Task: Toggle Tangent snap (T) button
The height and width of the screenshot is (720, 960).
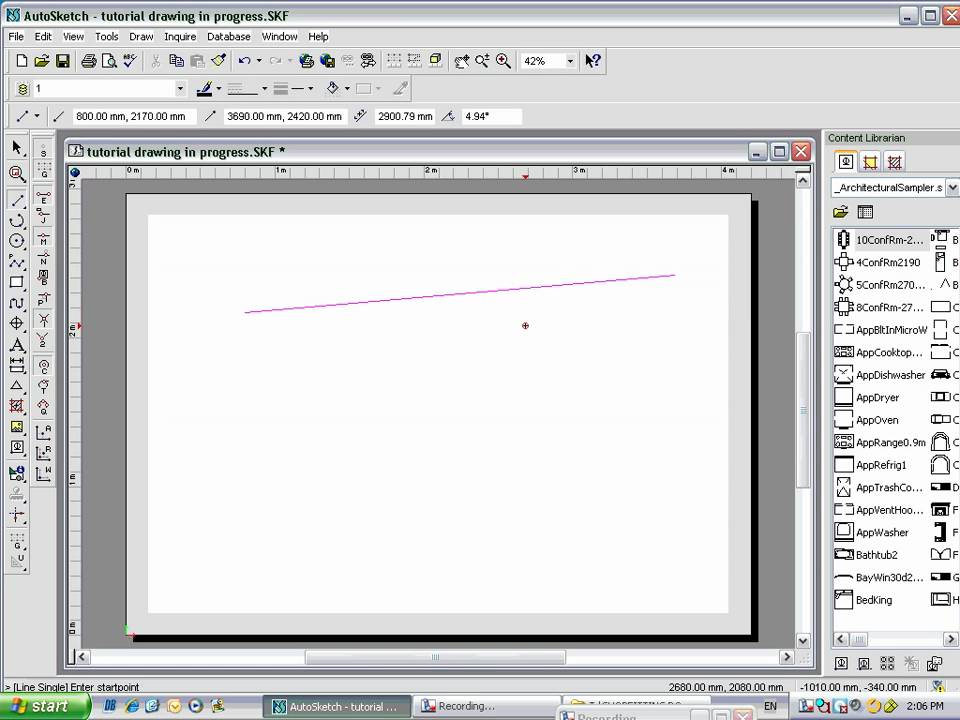Action: point(43,387)
